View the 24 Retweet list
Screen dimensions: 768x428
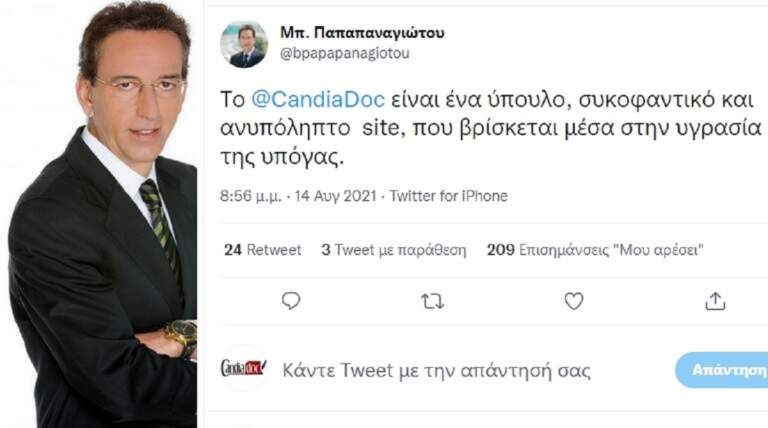click(x=262, y=250)
